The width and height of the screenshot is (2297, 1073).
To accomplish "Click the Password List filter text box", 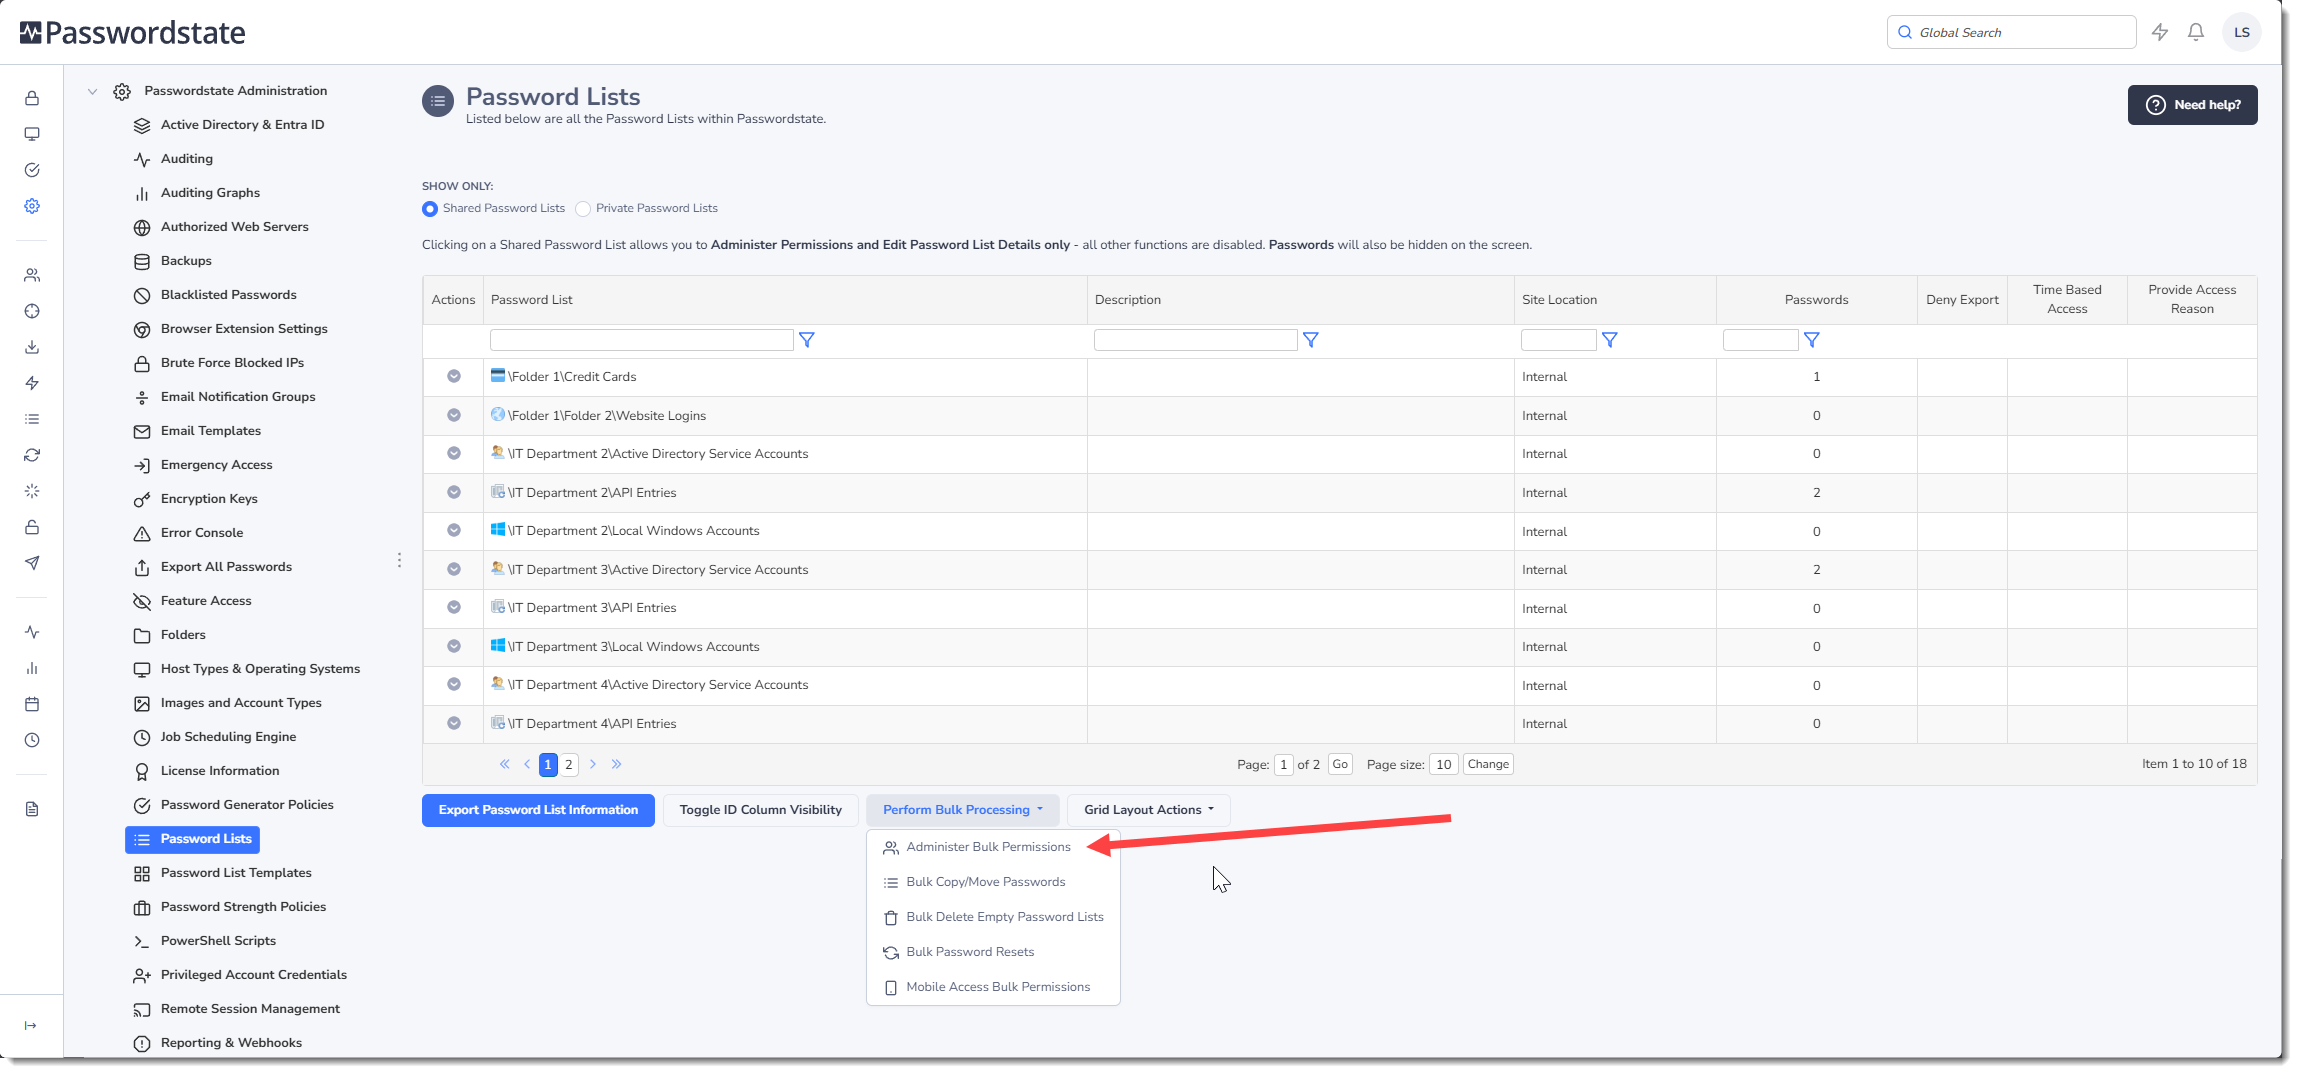I will pyautogui.click(x=642, y=340).
